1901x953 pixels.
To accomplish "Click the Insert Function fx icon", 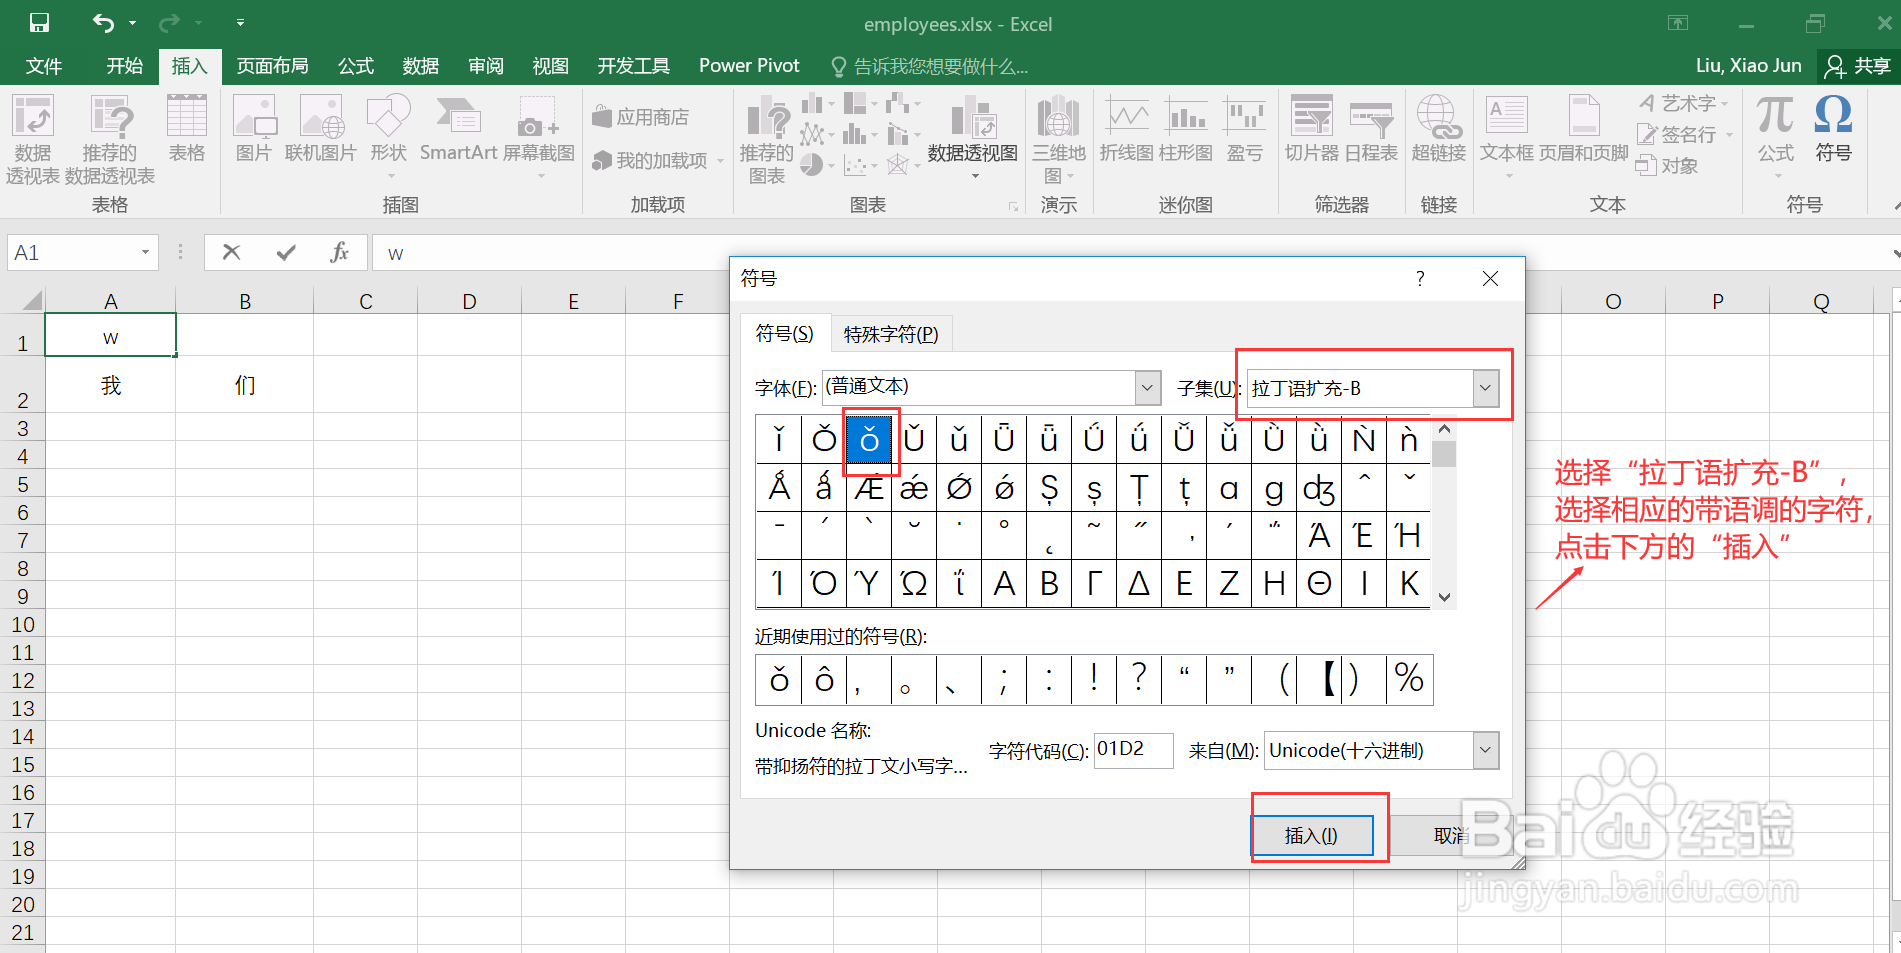I will click(340, 252).
